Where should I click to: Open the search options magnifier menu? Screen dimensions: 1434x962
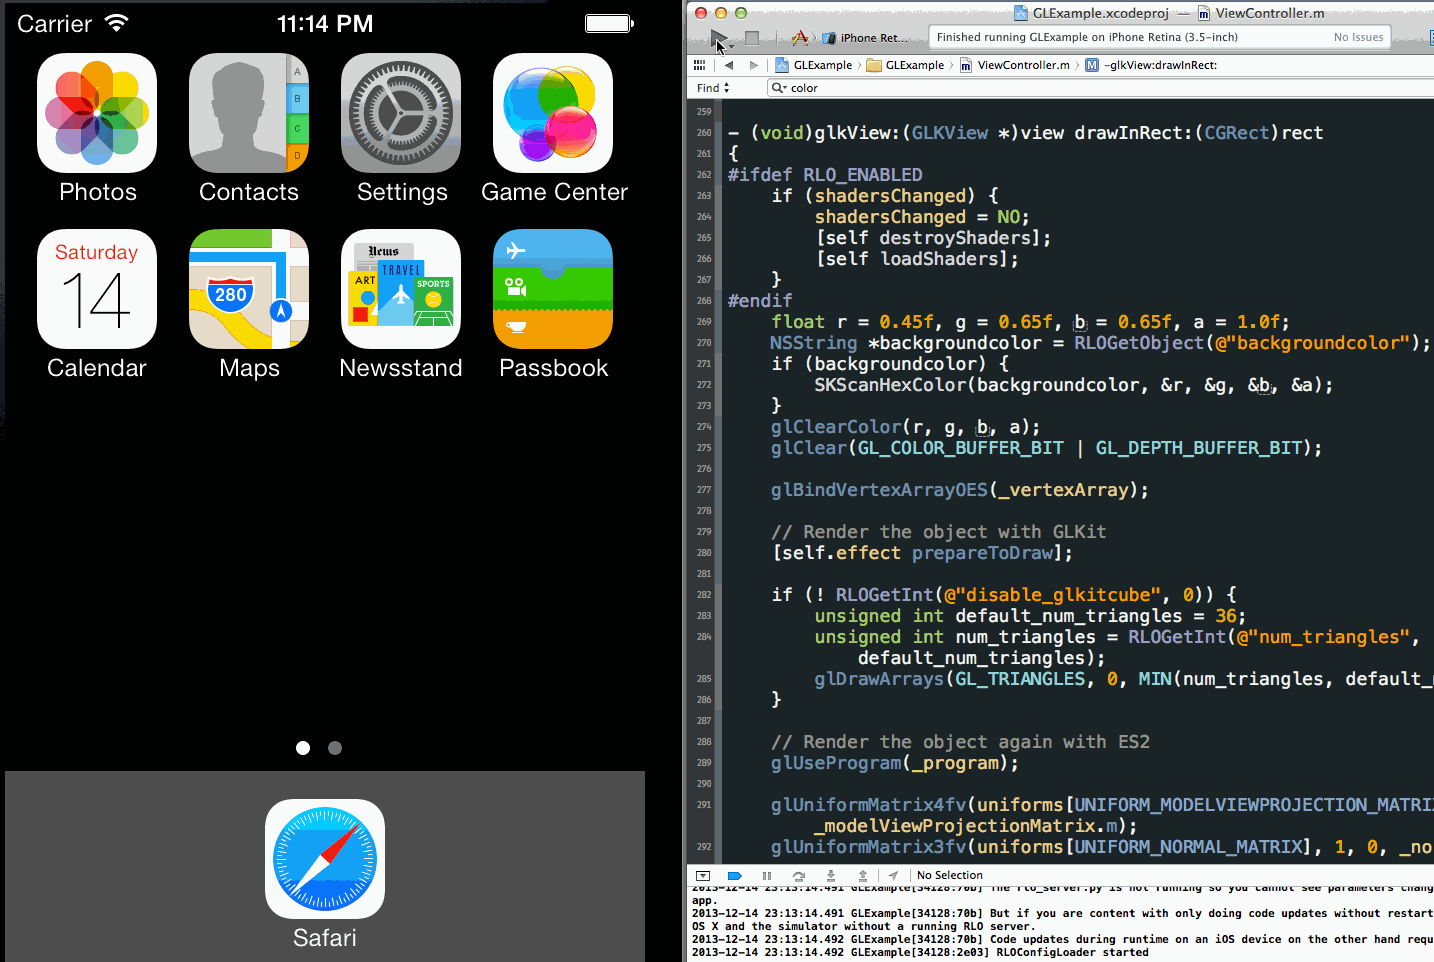tap(779, 88)
